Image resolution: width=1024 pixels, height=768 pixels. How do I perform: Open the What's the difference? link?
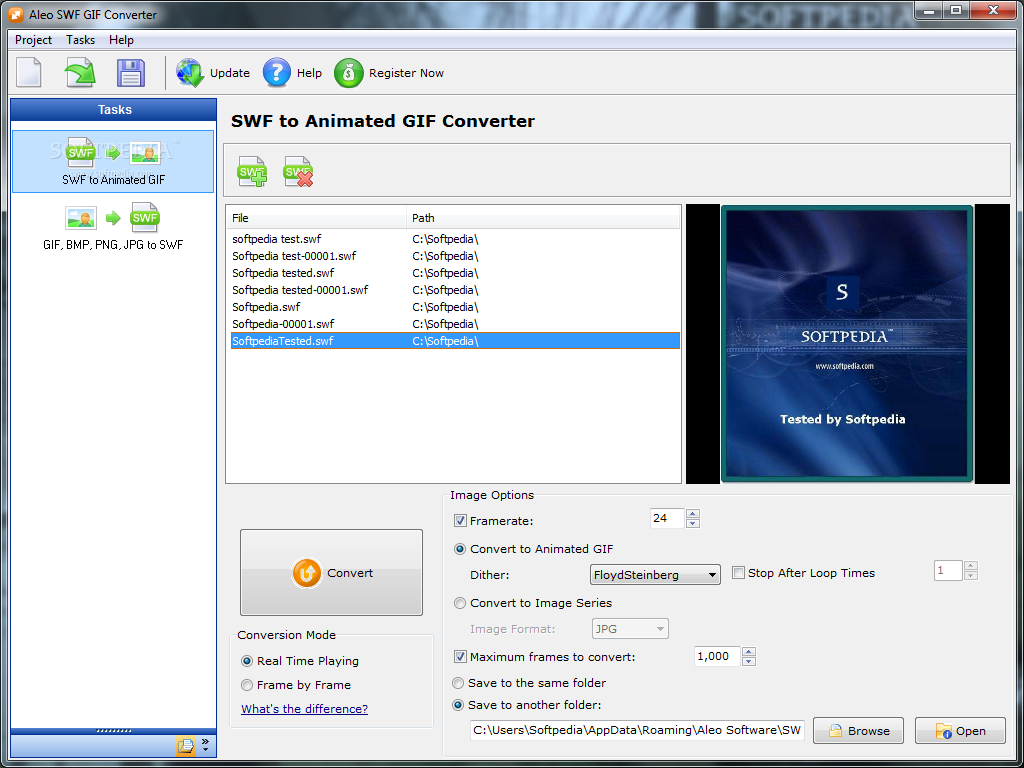pyautogui.click(x=304, y=709)
